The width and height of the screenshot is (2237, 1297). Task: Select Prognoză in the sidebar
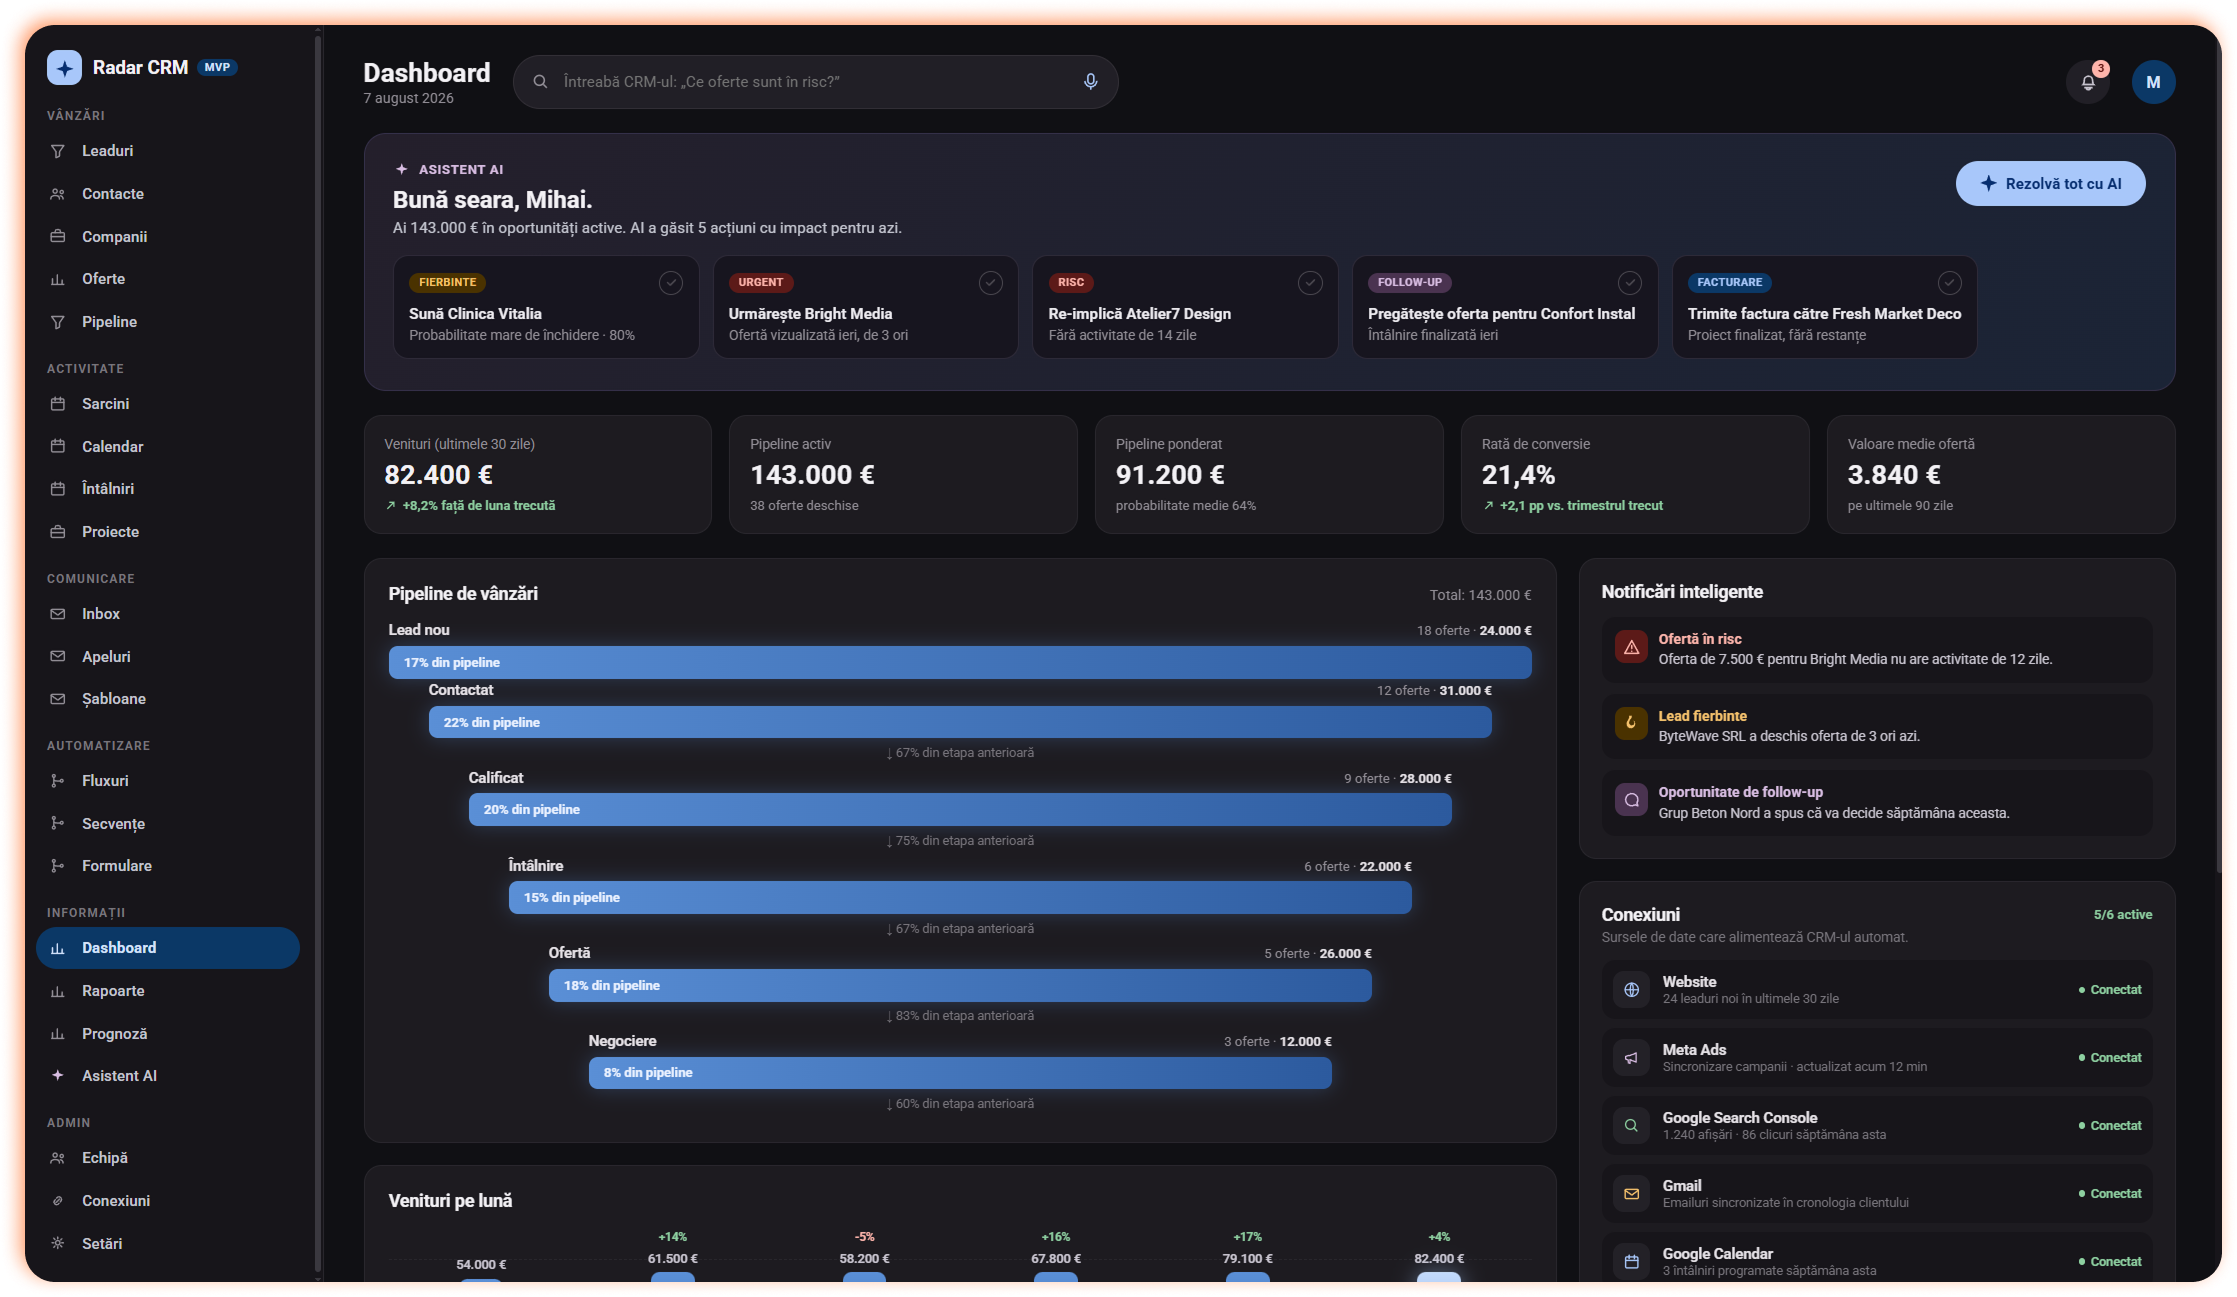[168, 1034]
